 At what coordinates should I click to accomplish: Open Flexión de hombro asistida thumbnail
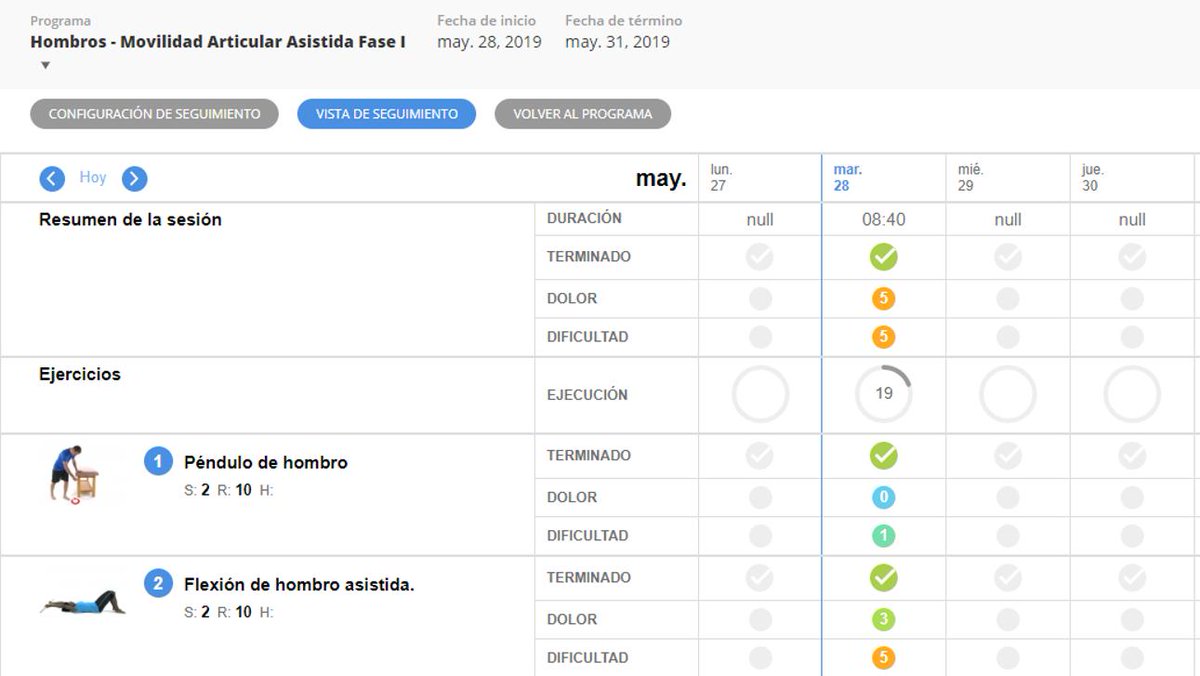pos(84,602)
